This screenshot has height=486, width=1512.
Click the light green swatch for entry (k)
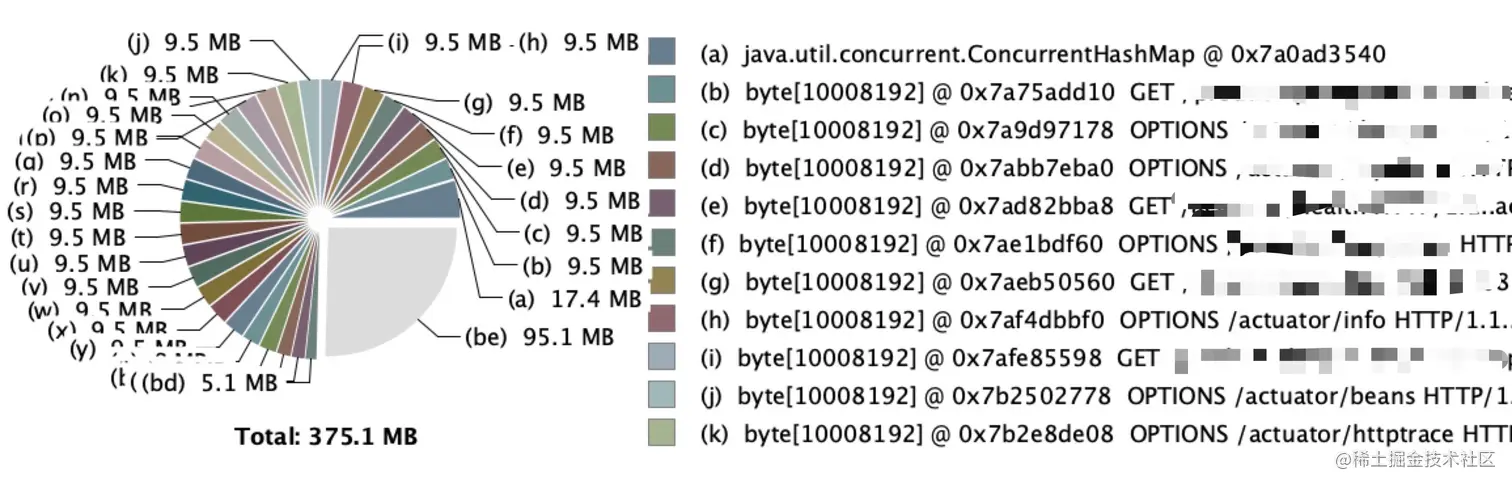(x=662, y=433)
